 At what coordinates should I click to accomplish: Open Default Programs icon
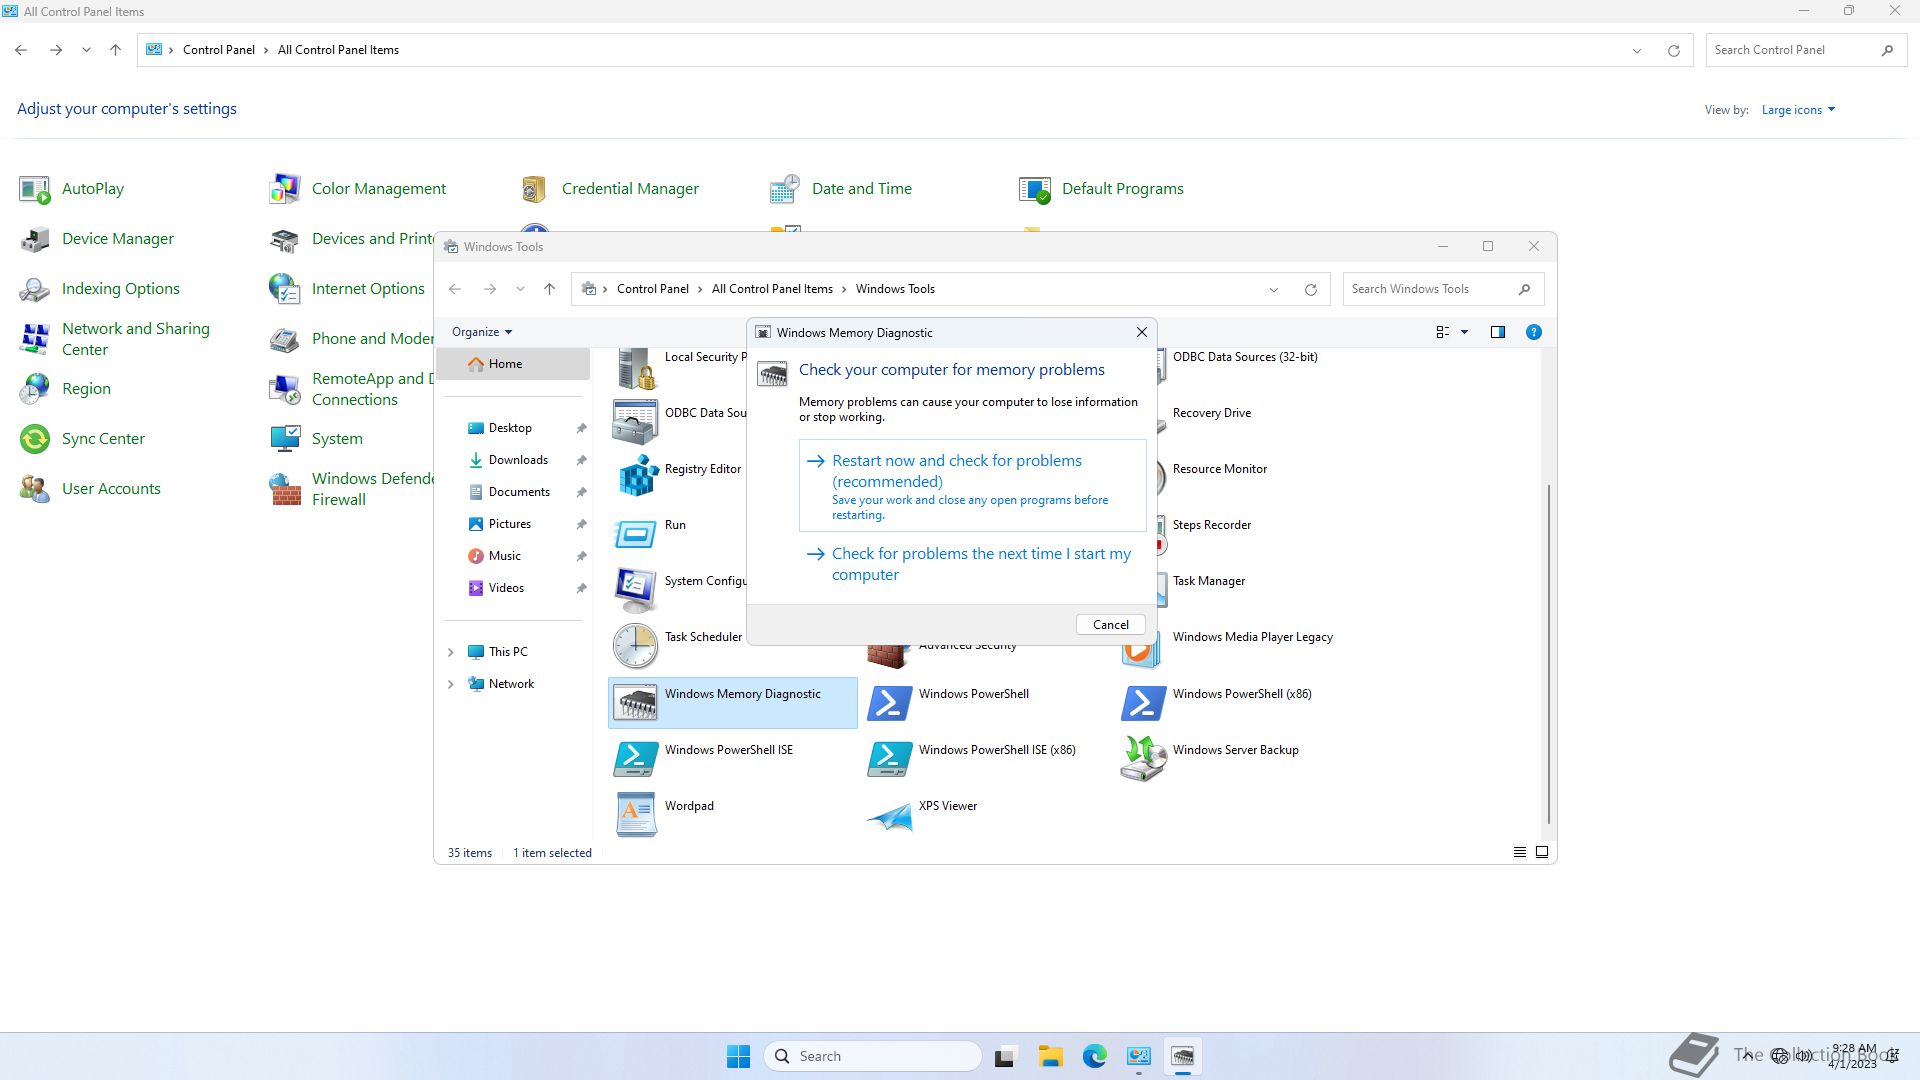click(1035, 189)
